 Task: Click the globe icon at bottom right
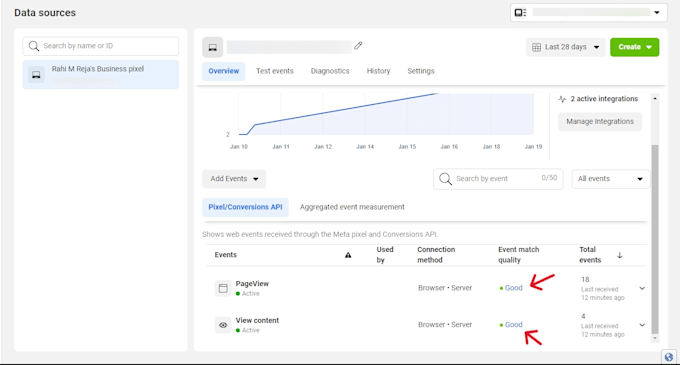click(669, 357)
